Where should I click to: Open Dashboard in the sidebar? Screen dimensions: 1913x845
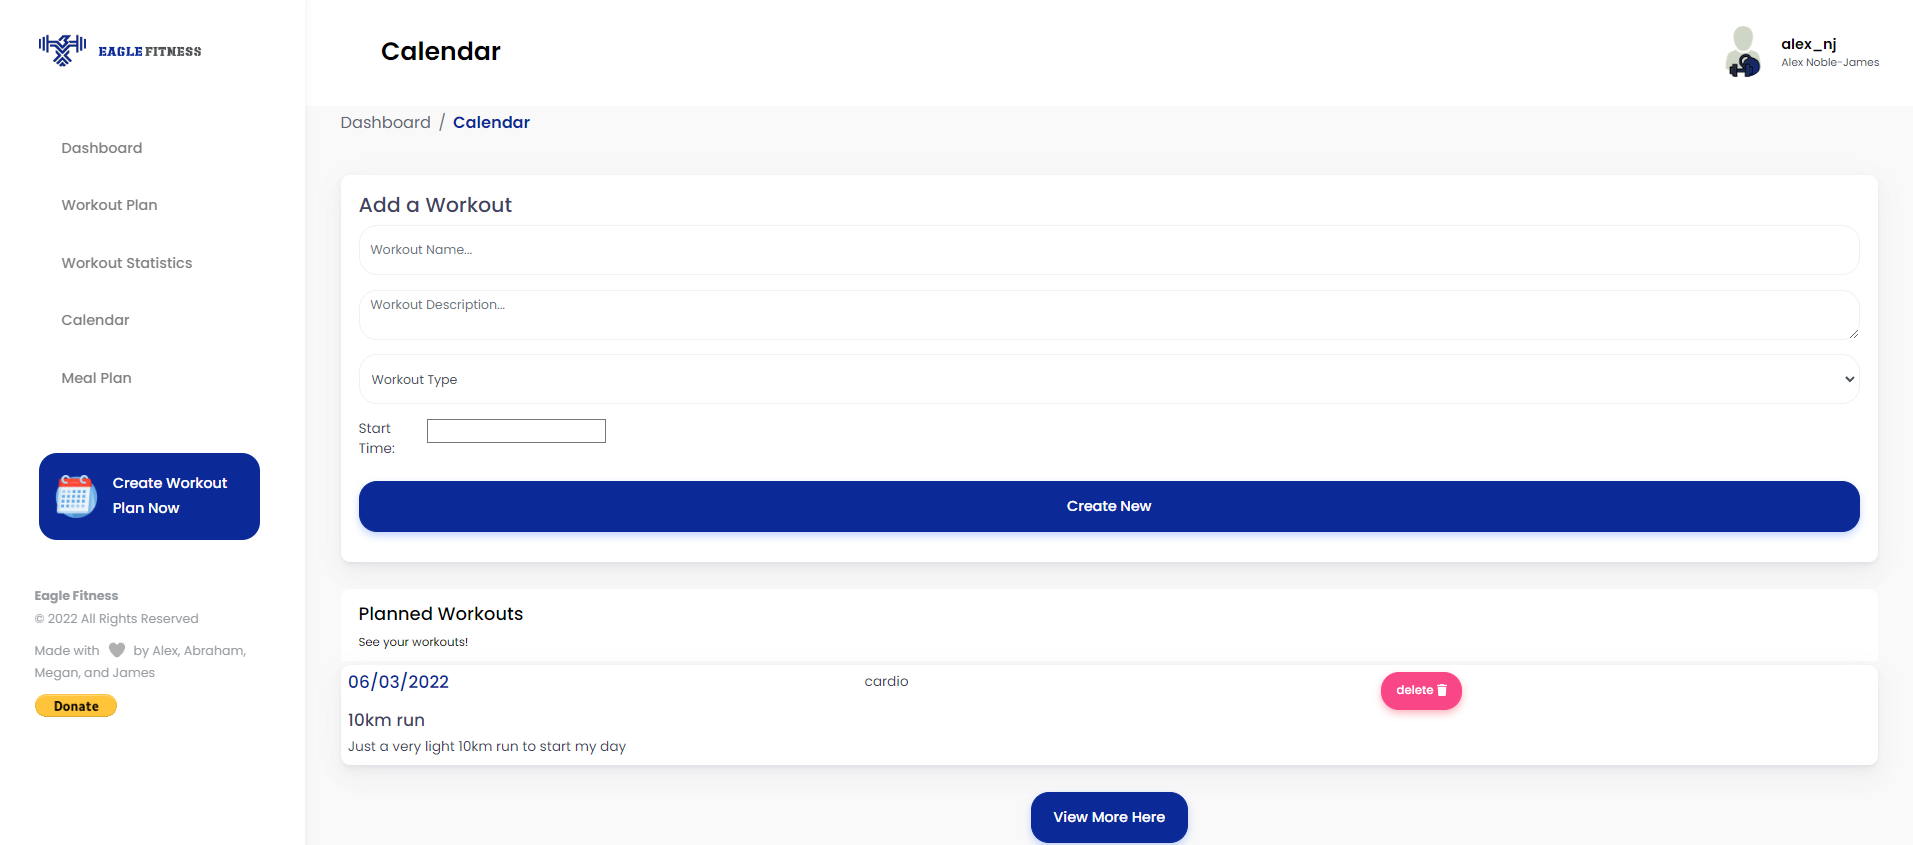click(102, 148)
